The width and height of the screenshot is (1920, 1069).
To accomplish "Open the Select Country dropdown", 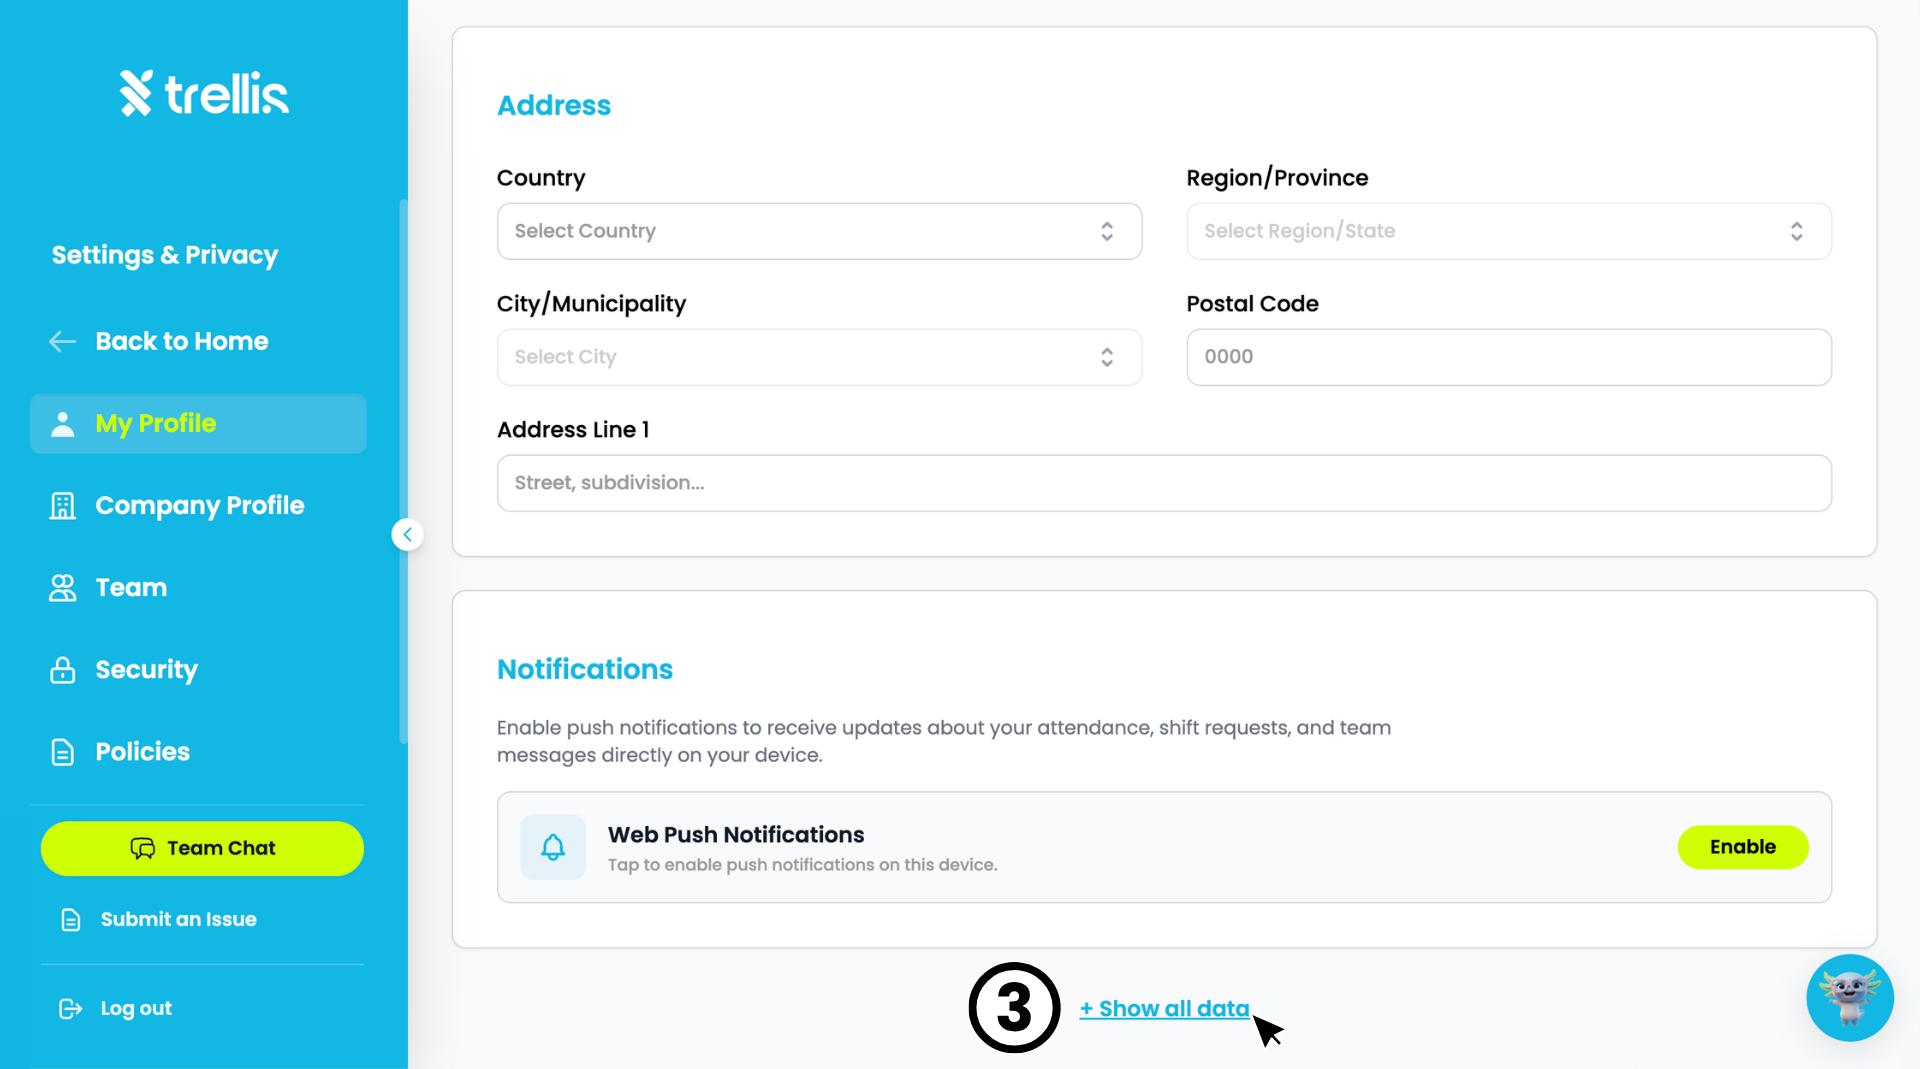I will click(x=819, y=232).
